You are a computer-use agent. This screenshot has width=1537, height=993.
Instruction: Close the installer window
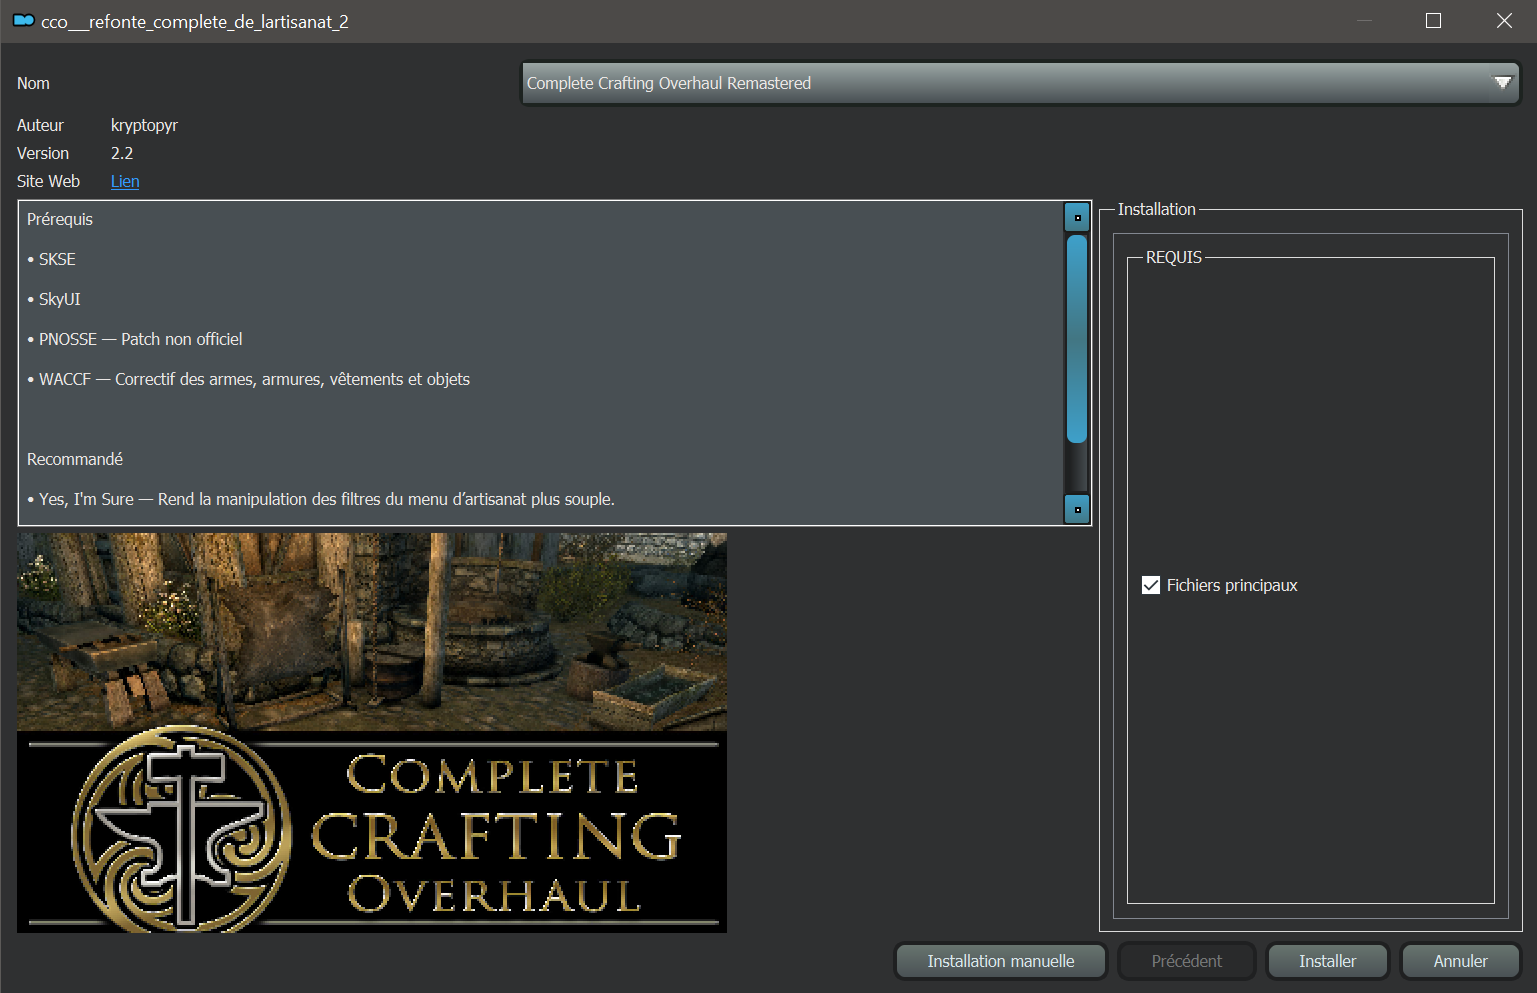pyautogui.click(x=1504, y=21)
